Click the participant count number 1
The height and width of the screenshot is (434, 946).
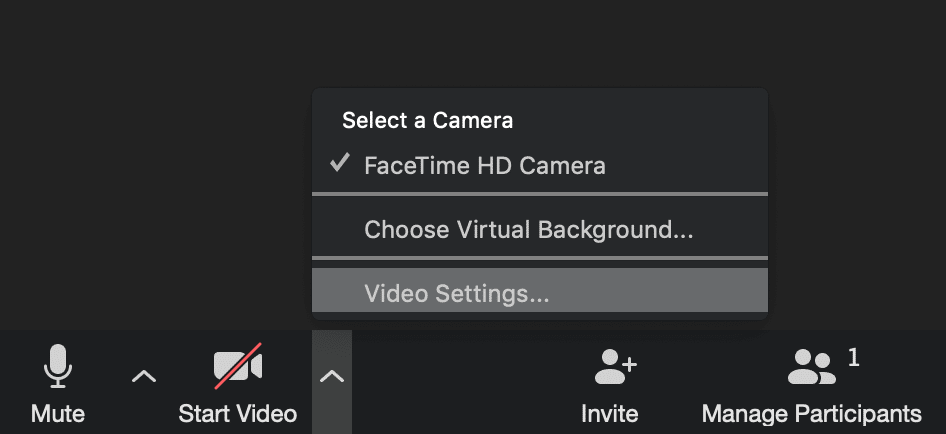(853, 357)
